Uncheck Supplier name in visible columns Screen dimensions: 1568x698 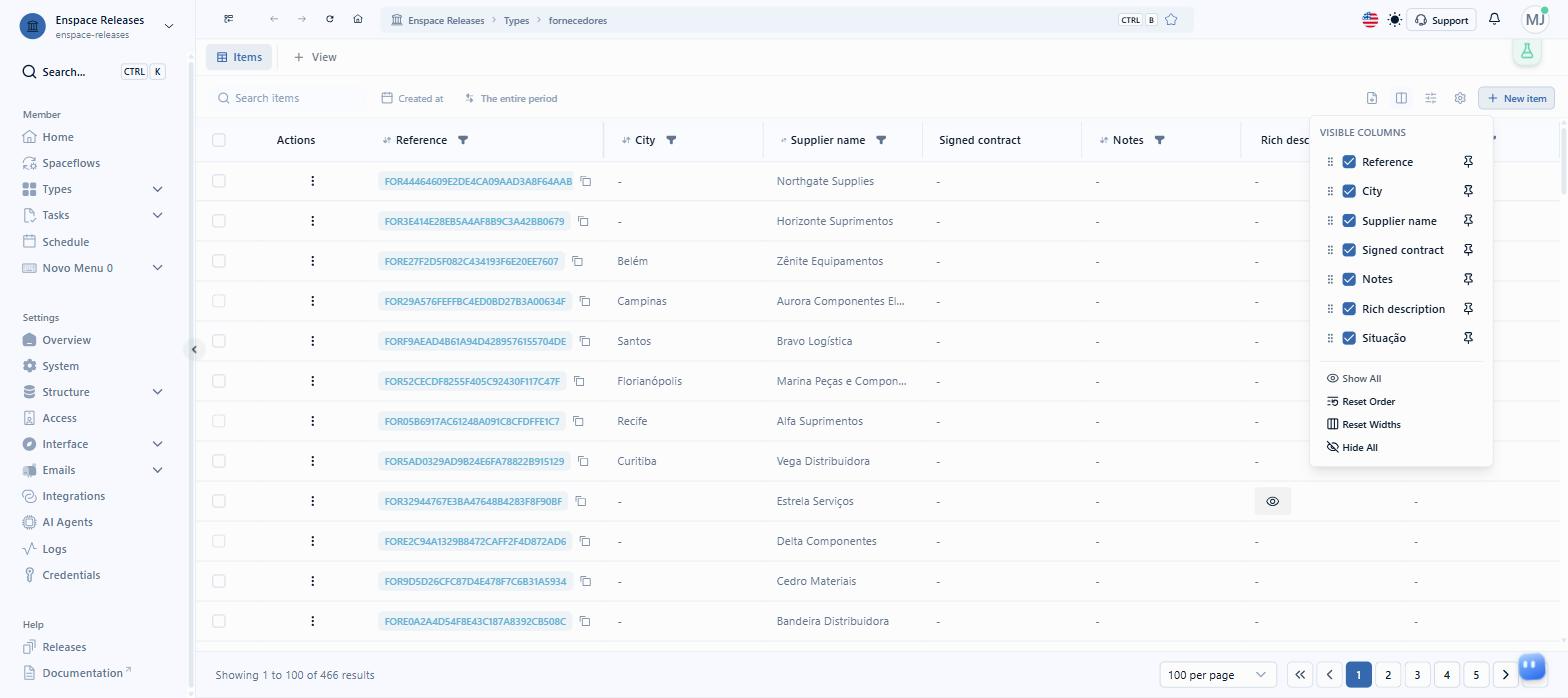1349,221
